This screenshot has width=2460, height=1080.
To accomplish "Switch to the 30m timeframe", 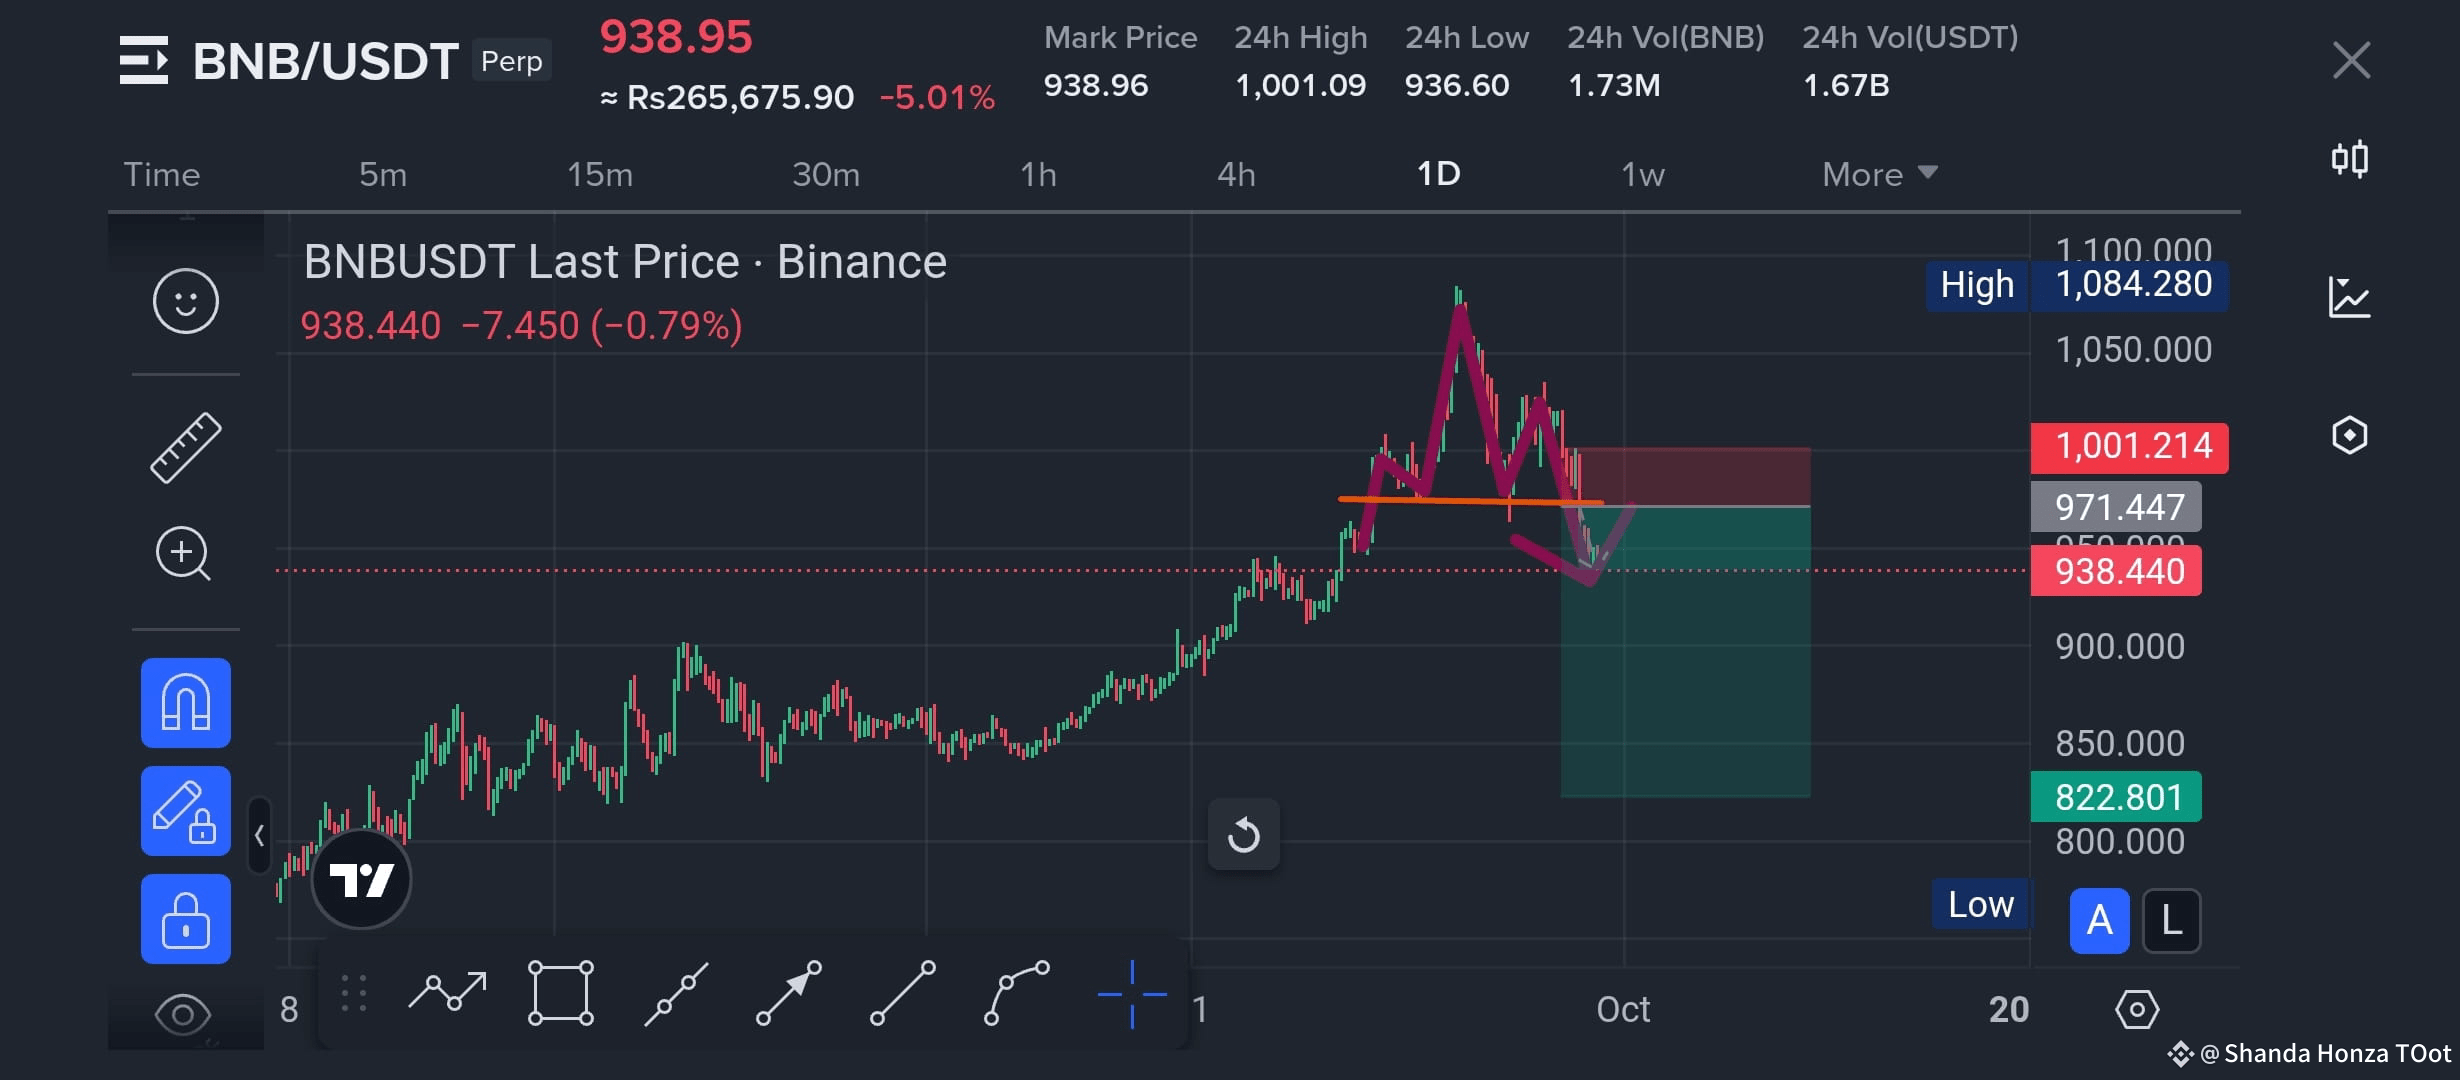I will pos(826,175).
